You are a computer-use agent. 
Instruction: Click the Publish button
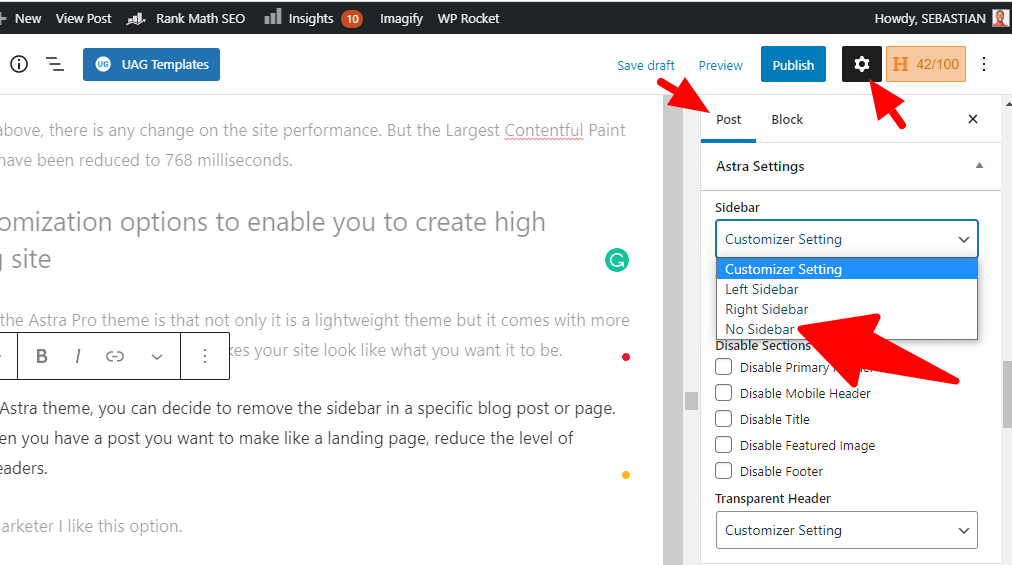click(793, 65)
